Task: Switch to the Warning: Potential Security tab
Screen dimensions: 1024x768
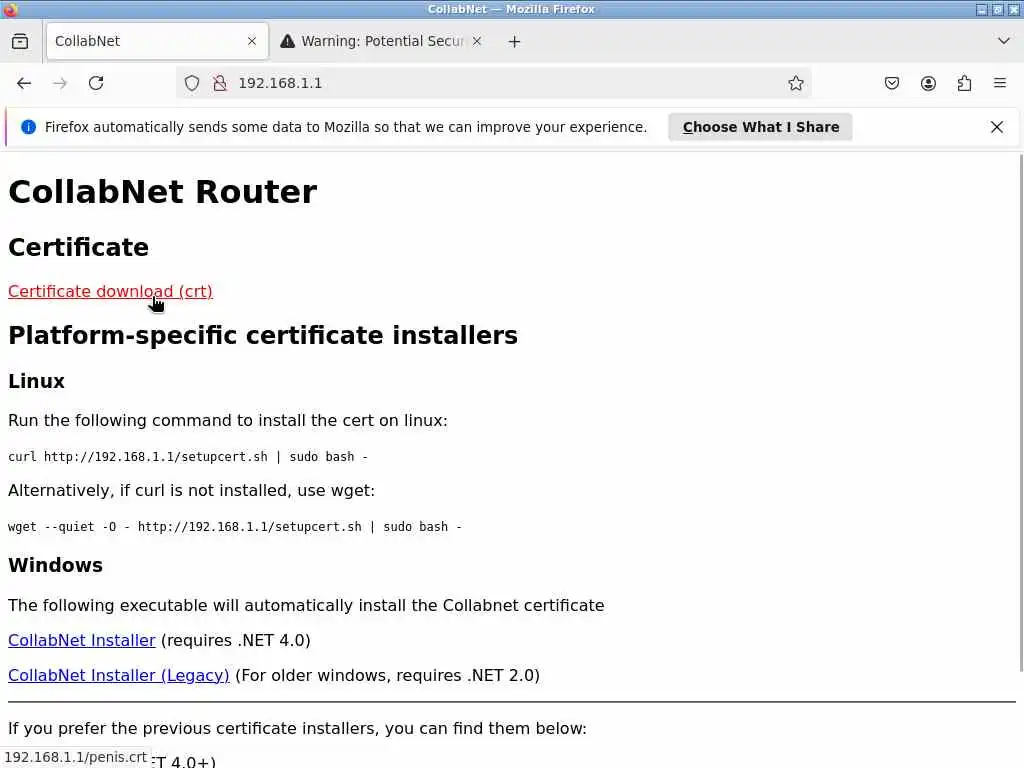Action: pos(381,41)
